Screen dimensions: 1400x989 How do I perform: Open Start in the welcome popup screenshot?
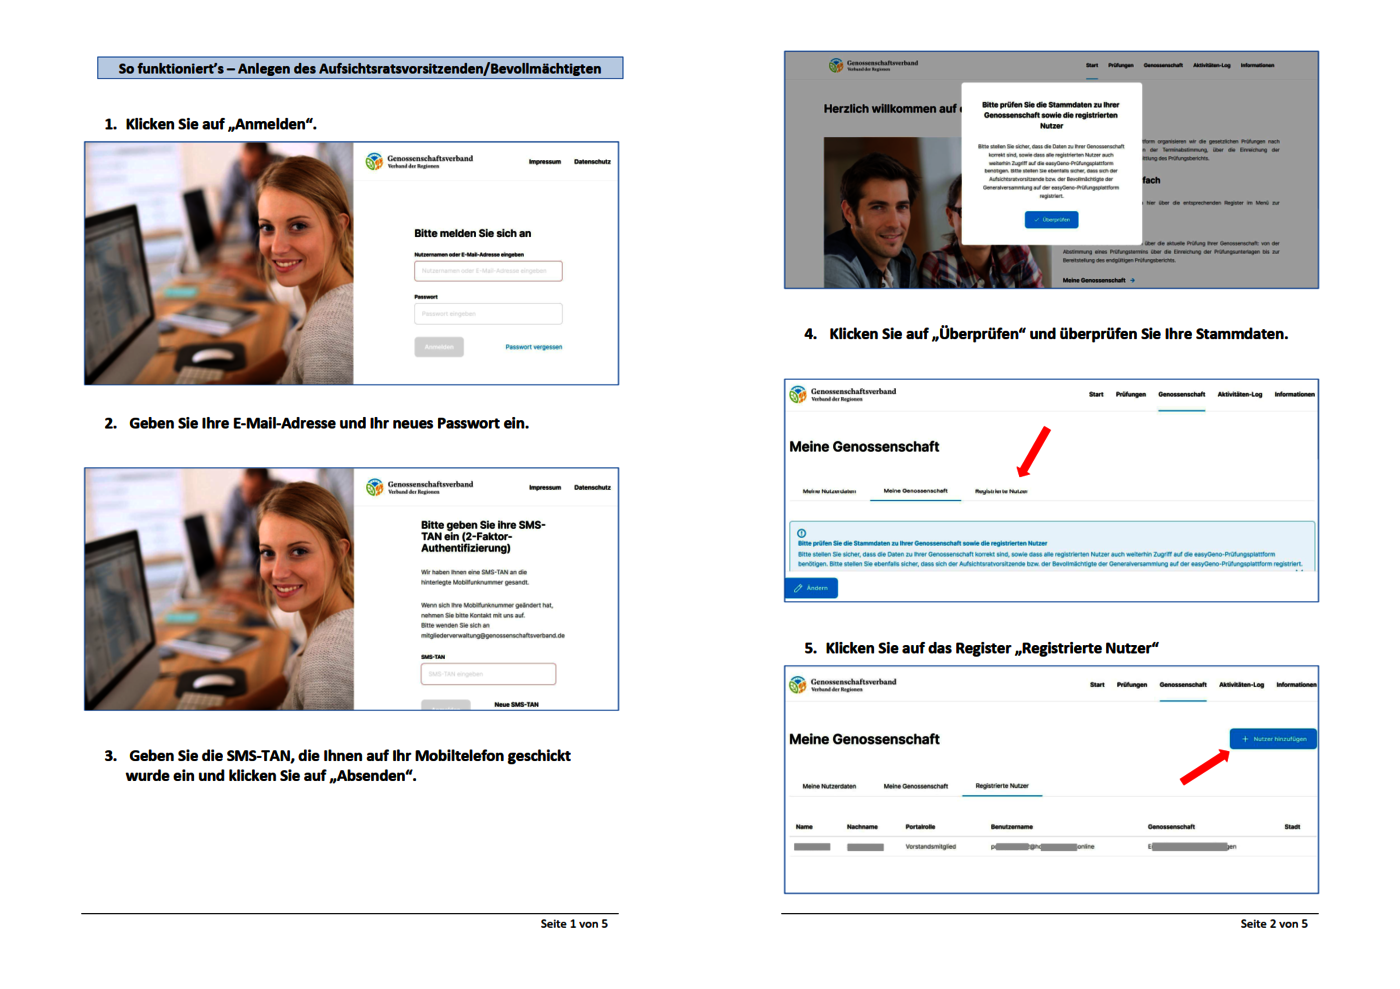[1092, 65]
